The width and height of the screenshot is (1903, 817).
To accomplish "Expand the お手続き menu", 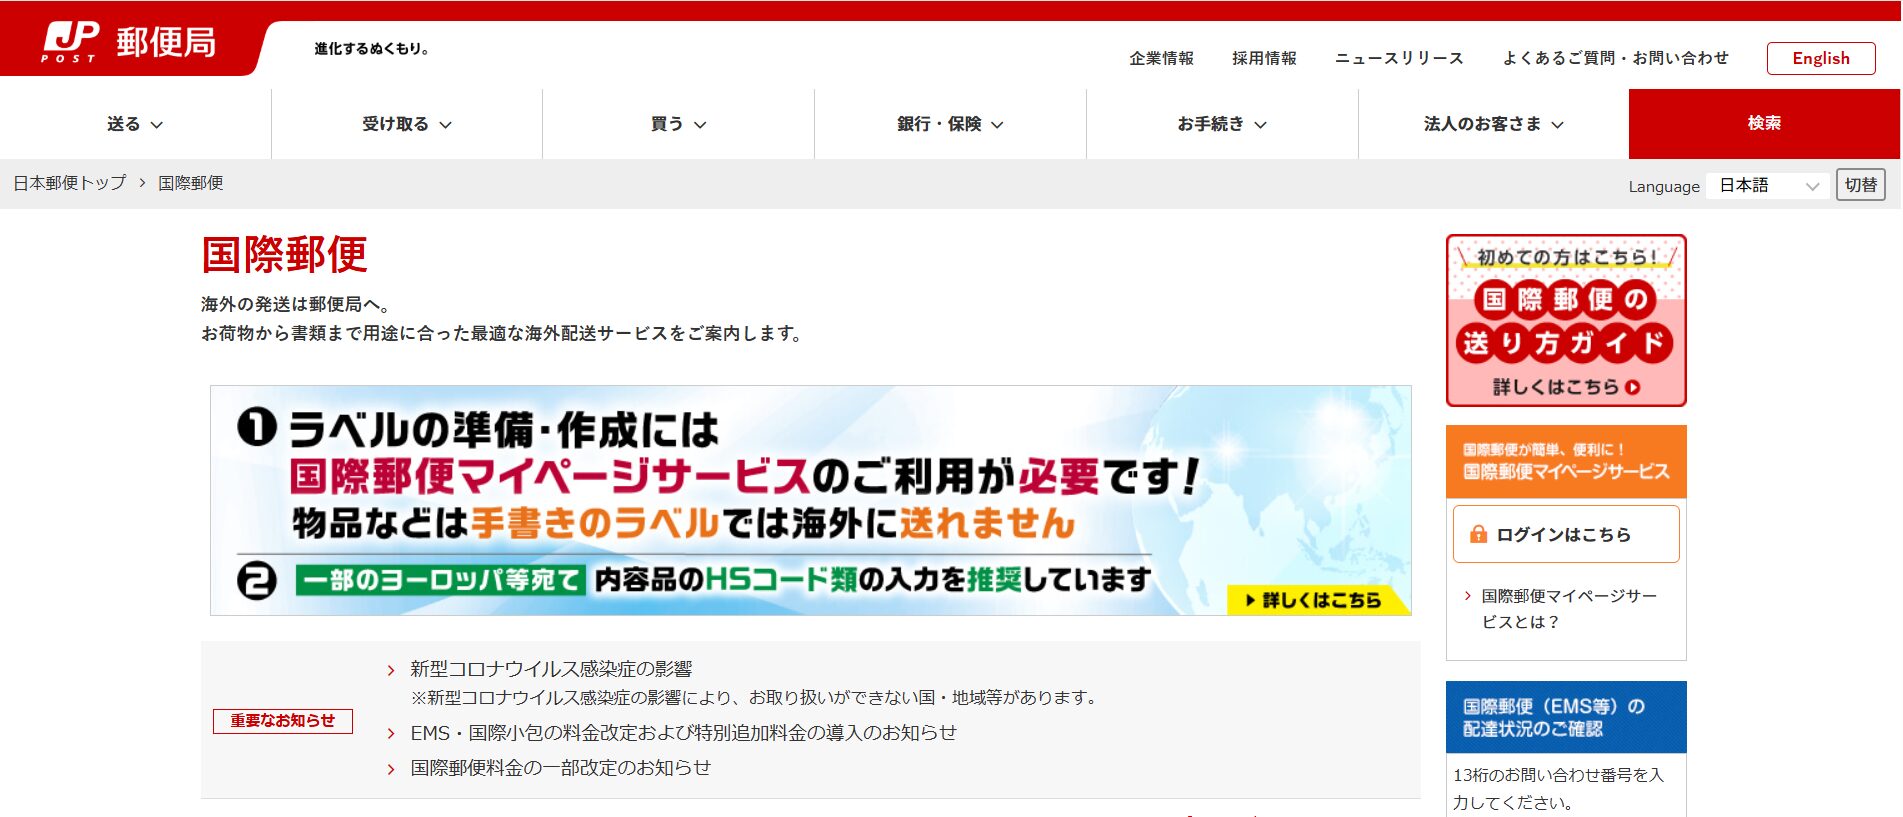I will 1222,124.
